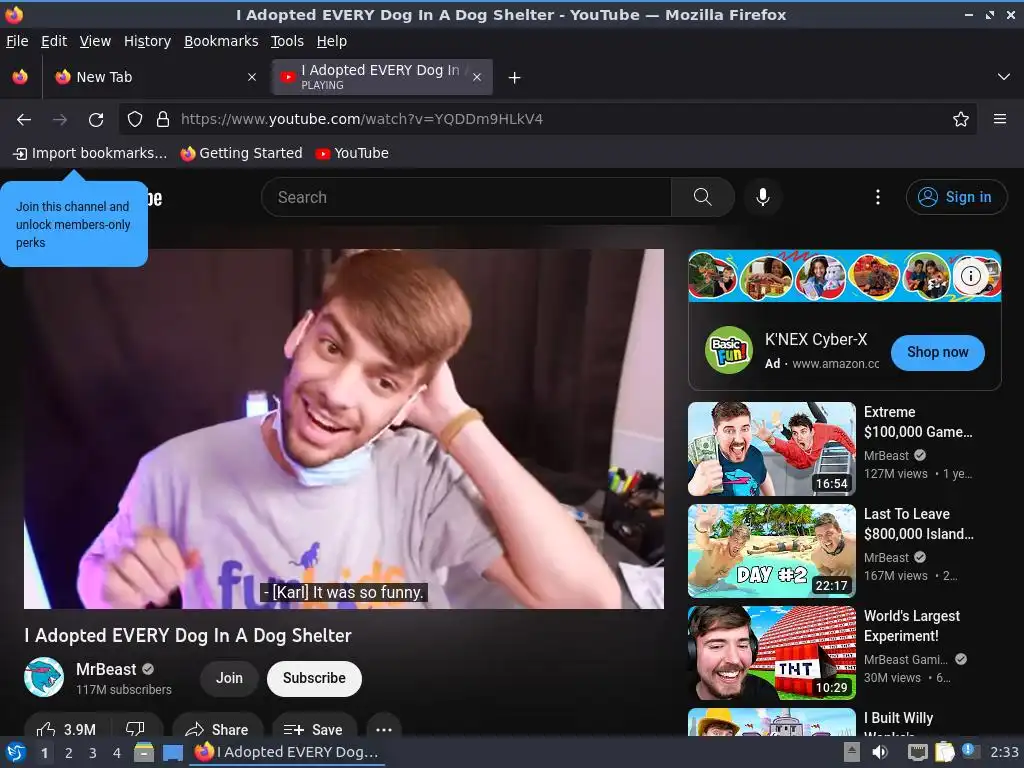The width and height of the screenshot is (1024, 768).
Task: Open the Getting Started bookmark
Action: click(241, 153)
